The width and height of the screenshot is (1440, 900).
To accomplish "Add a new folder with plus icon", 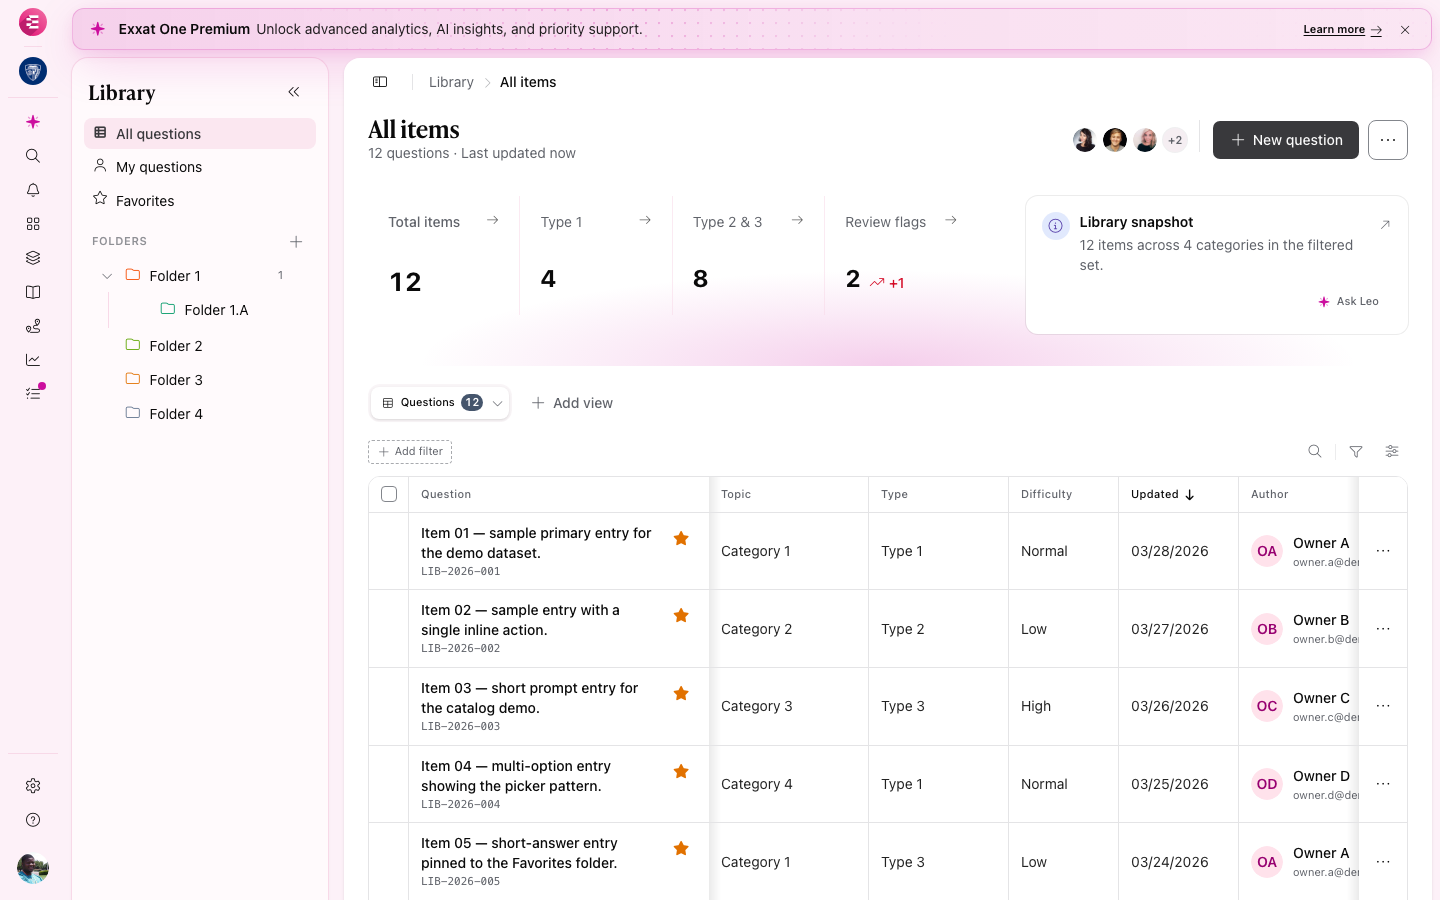I will pyautogui.click(x=296, y=242).
